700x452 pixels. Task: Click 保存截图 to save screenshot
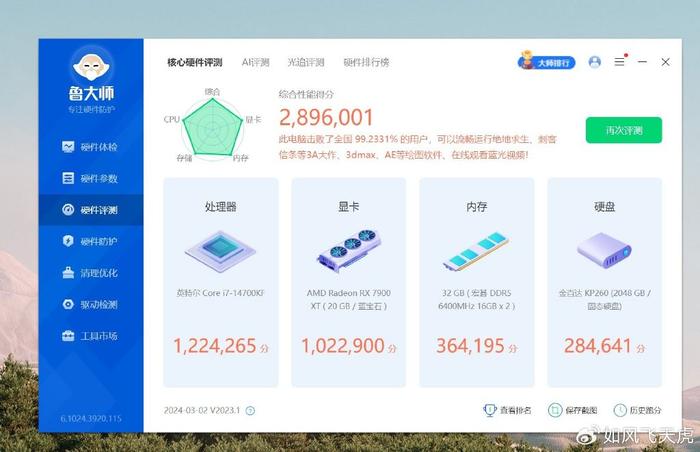572,410
